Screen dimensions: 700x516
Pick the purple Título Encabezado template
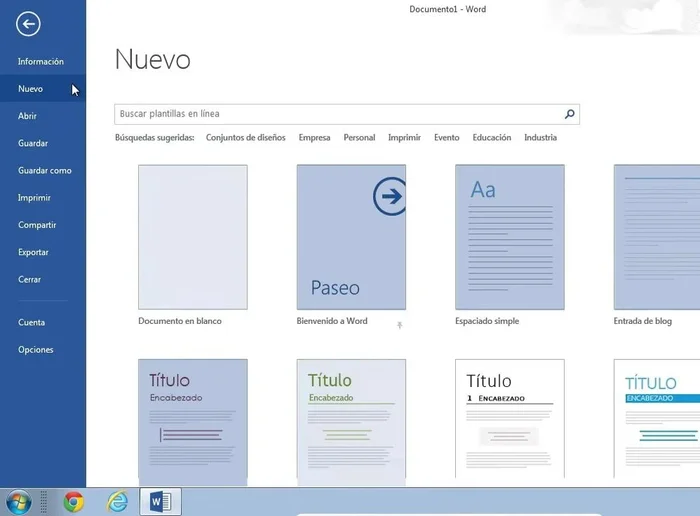(x=193, y=422)
